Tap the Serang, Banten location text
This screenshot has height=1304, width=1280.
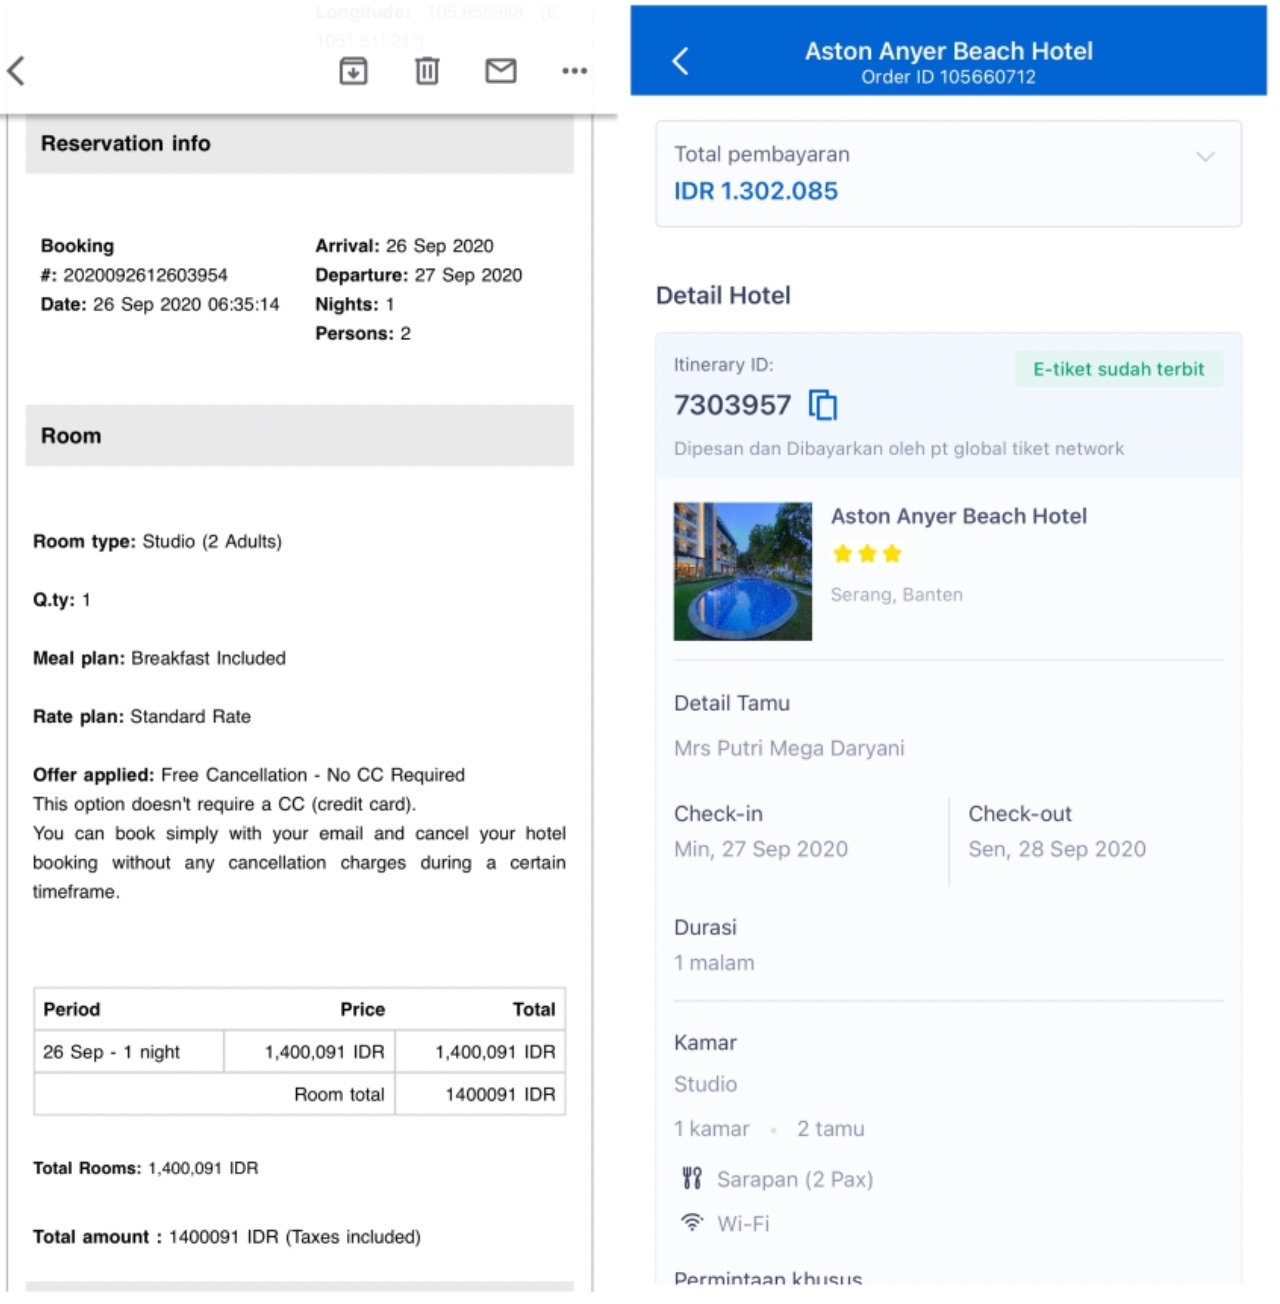pyautogui.click(x=896, y=594)
